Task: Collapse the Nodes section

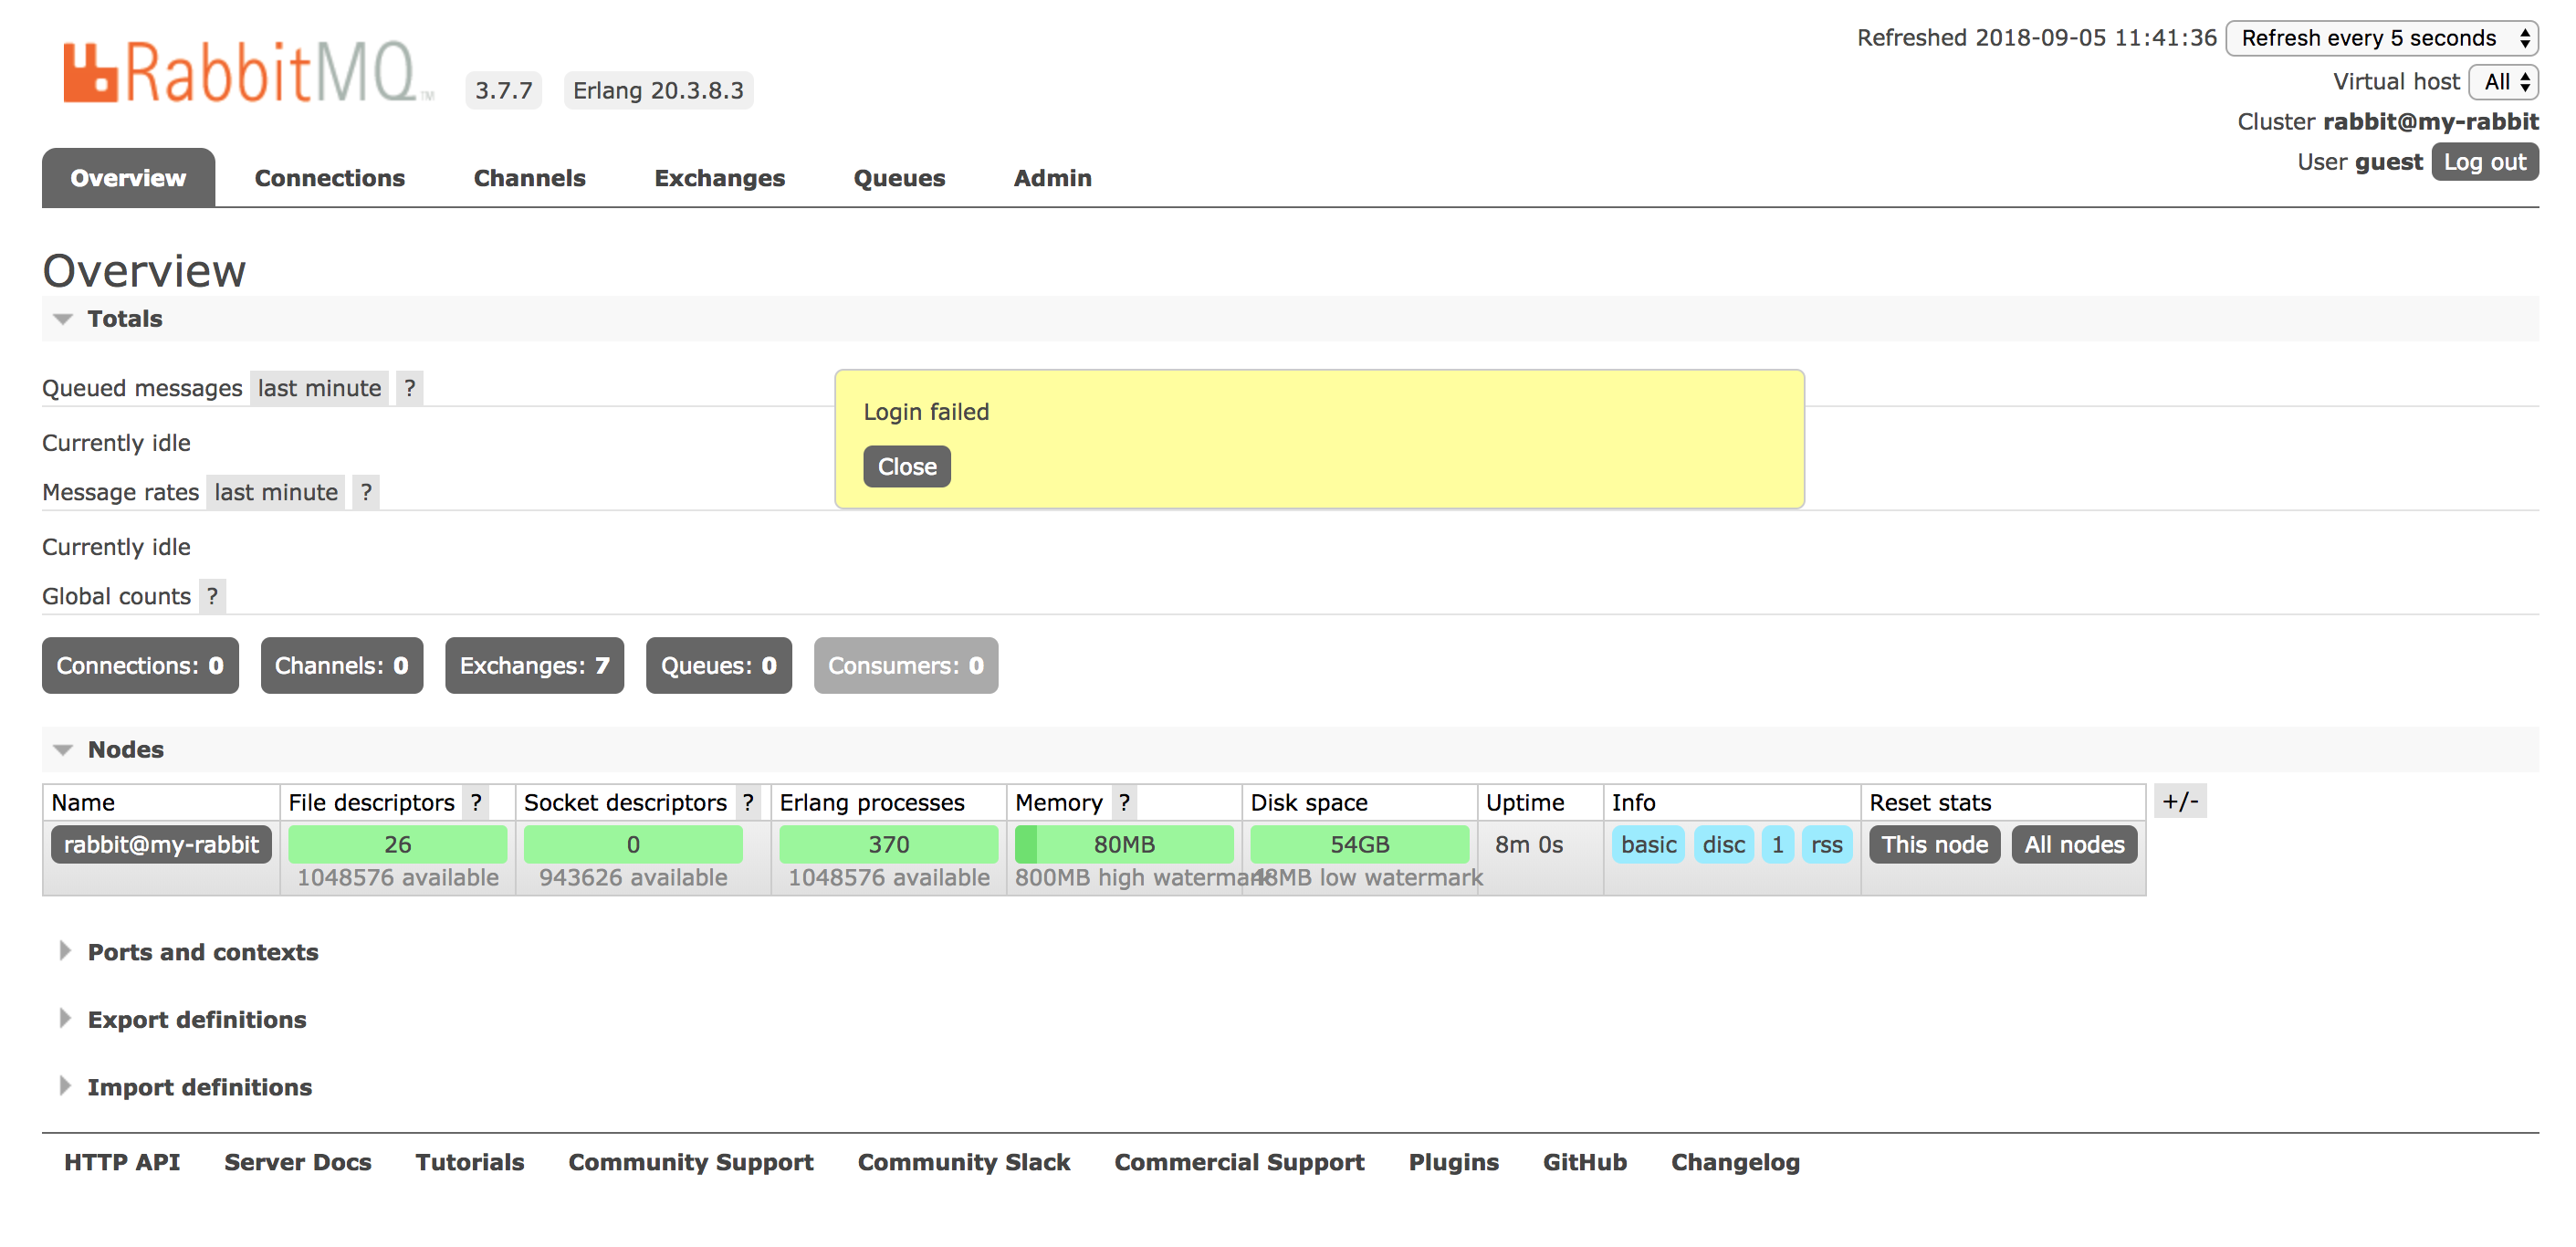Action: [x=125, y=749]
